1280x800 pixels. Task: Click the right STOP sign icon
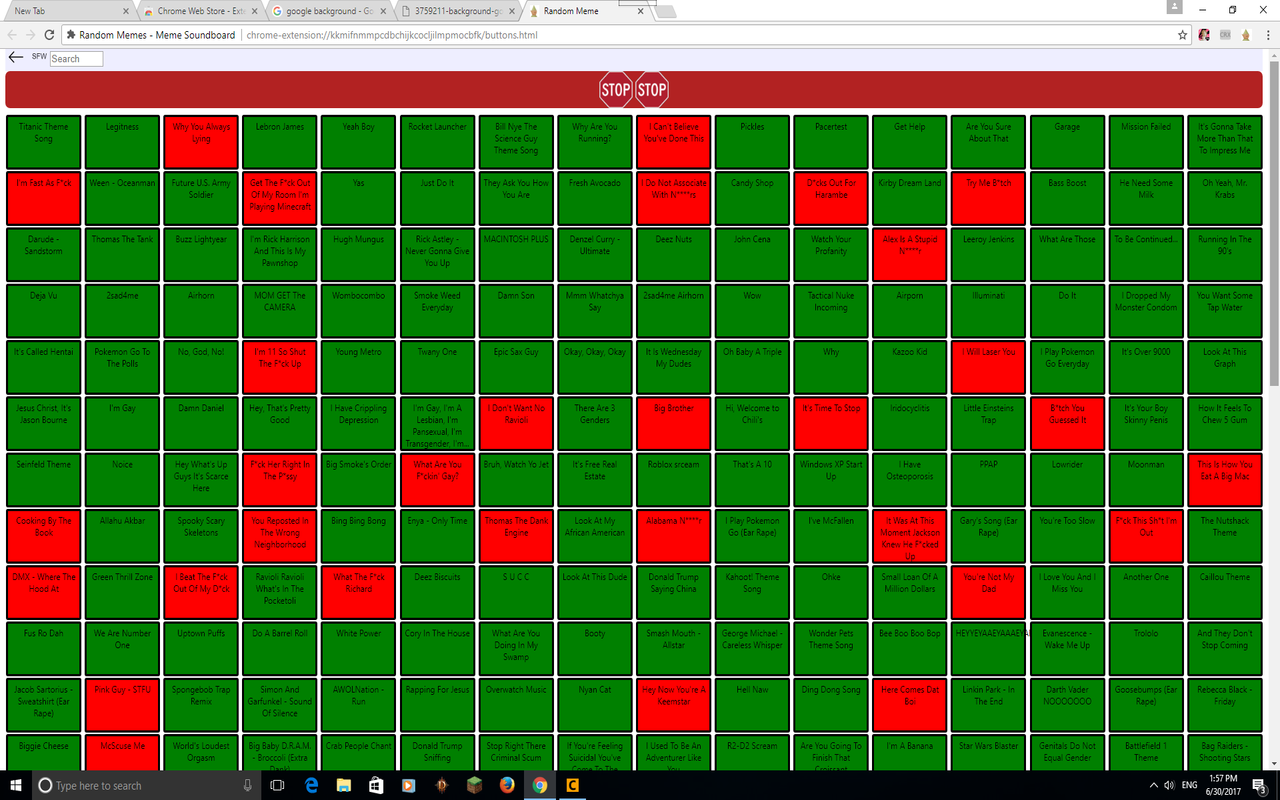652,90
